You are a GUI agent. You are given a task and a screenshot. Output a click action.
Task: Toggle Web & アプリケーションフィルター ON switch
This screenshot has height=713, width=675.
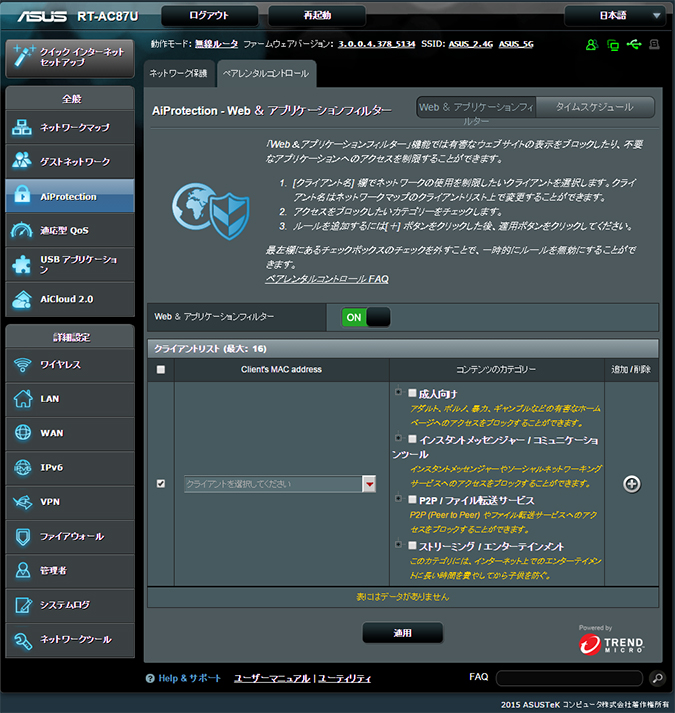coord(366,317)
